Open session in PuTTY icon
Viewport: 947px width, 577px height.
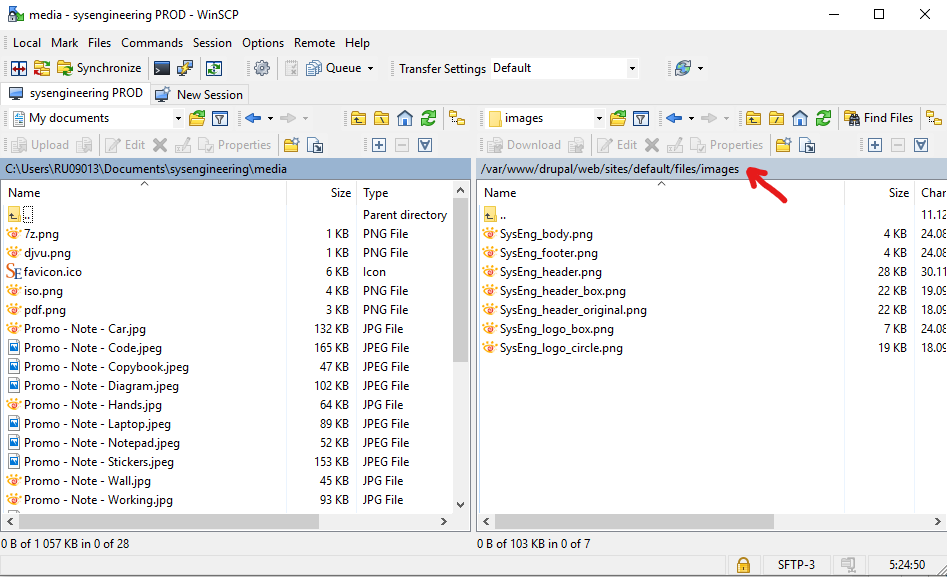[x=185, y=68]
